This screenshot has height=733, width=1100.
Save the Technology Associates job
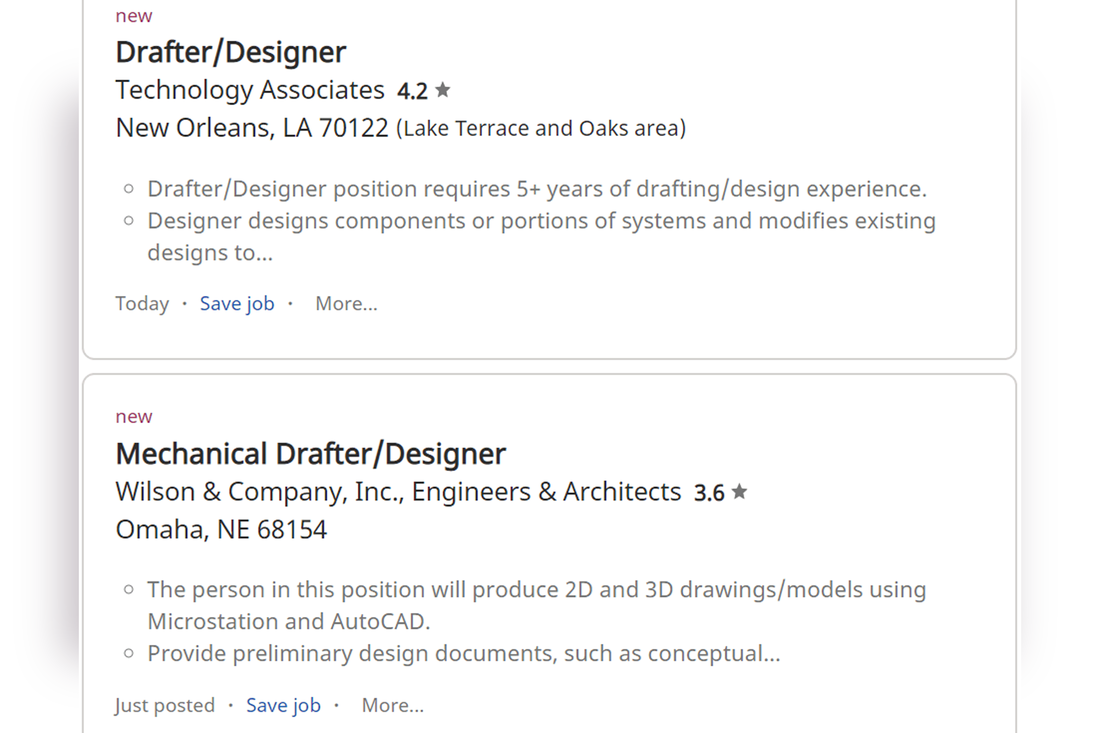(x=237, y=304)
